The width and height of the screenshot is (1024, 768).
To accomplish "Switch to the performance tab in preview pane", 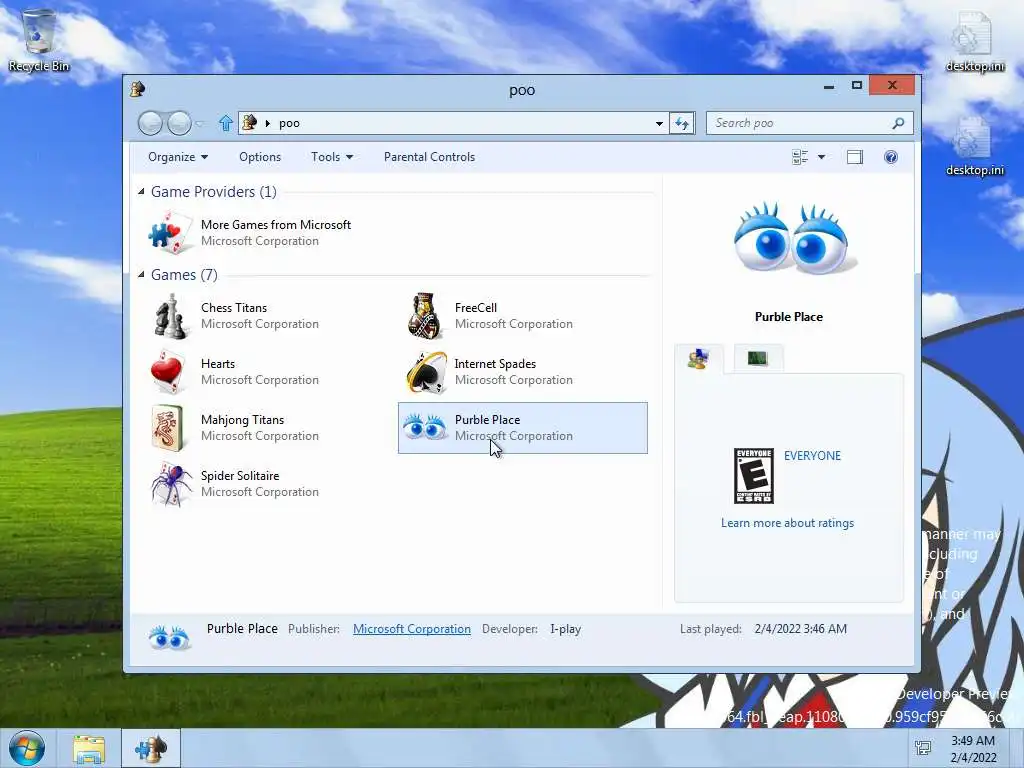I will 758,358.
